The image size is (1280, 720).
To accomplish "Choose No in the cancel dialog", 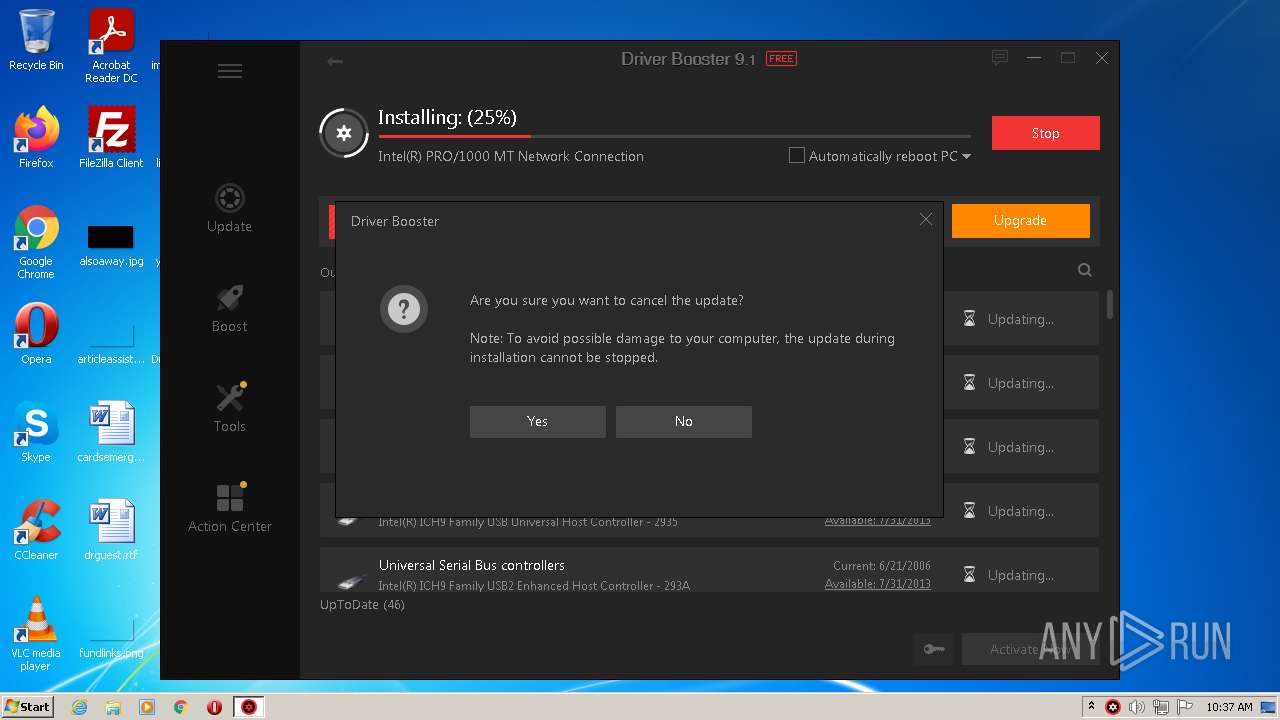I will [683, 421].
